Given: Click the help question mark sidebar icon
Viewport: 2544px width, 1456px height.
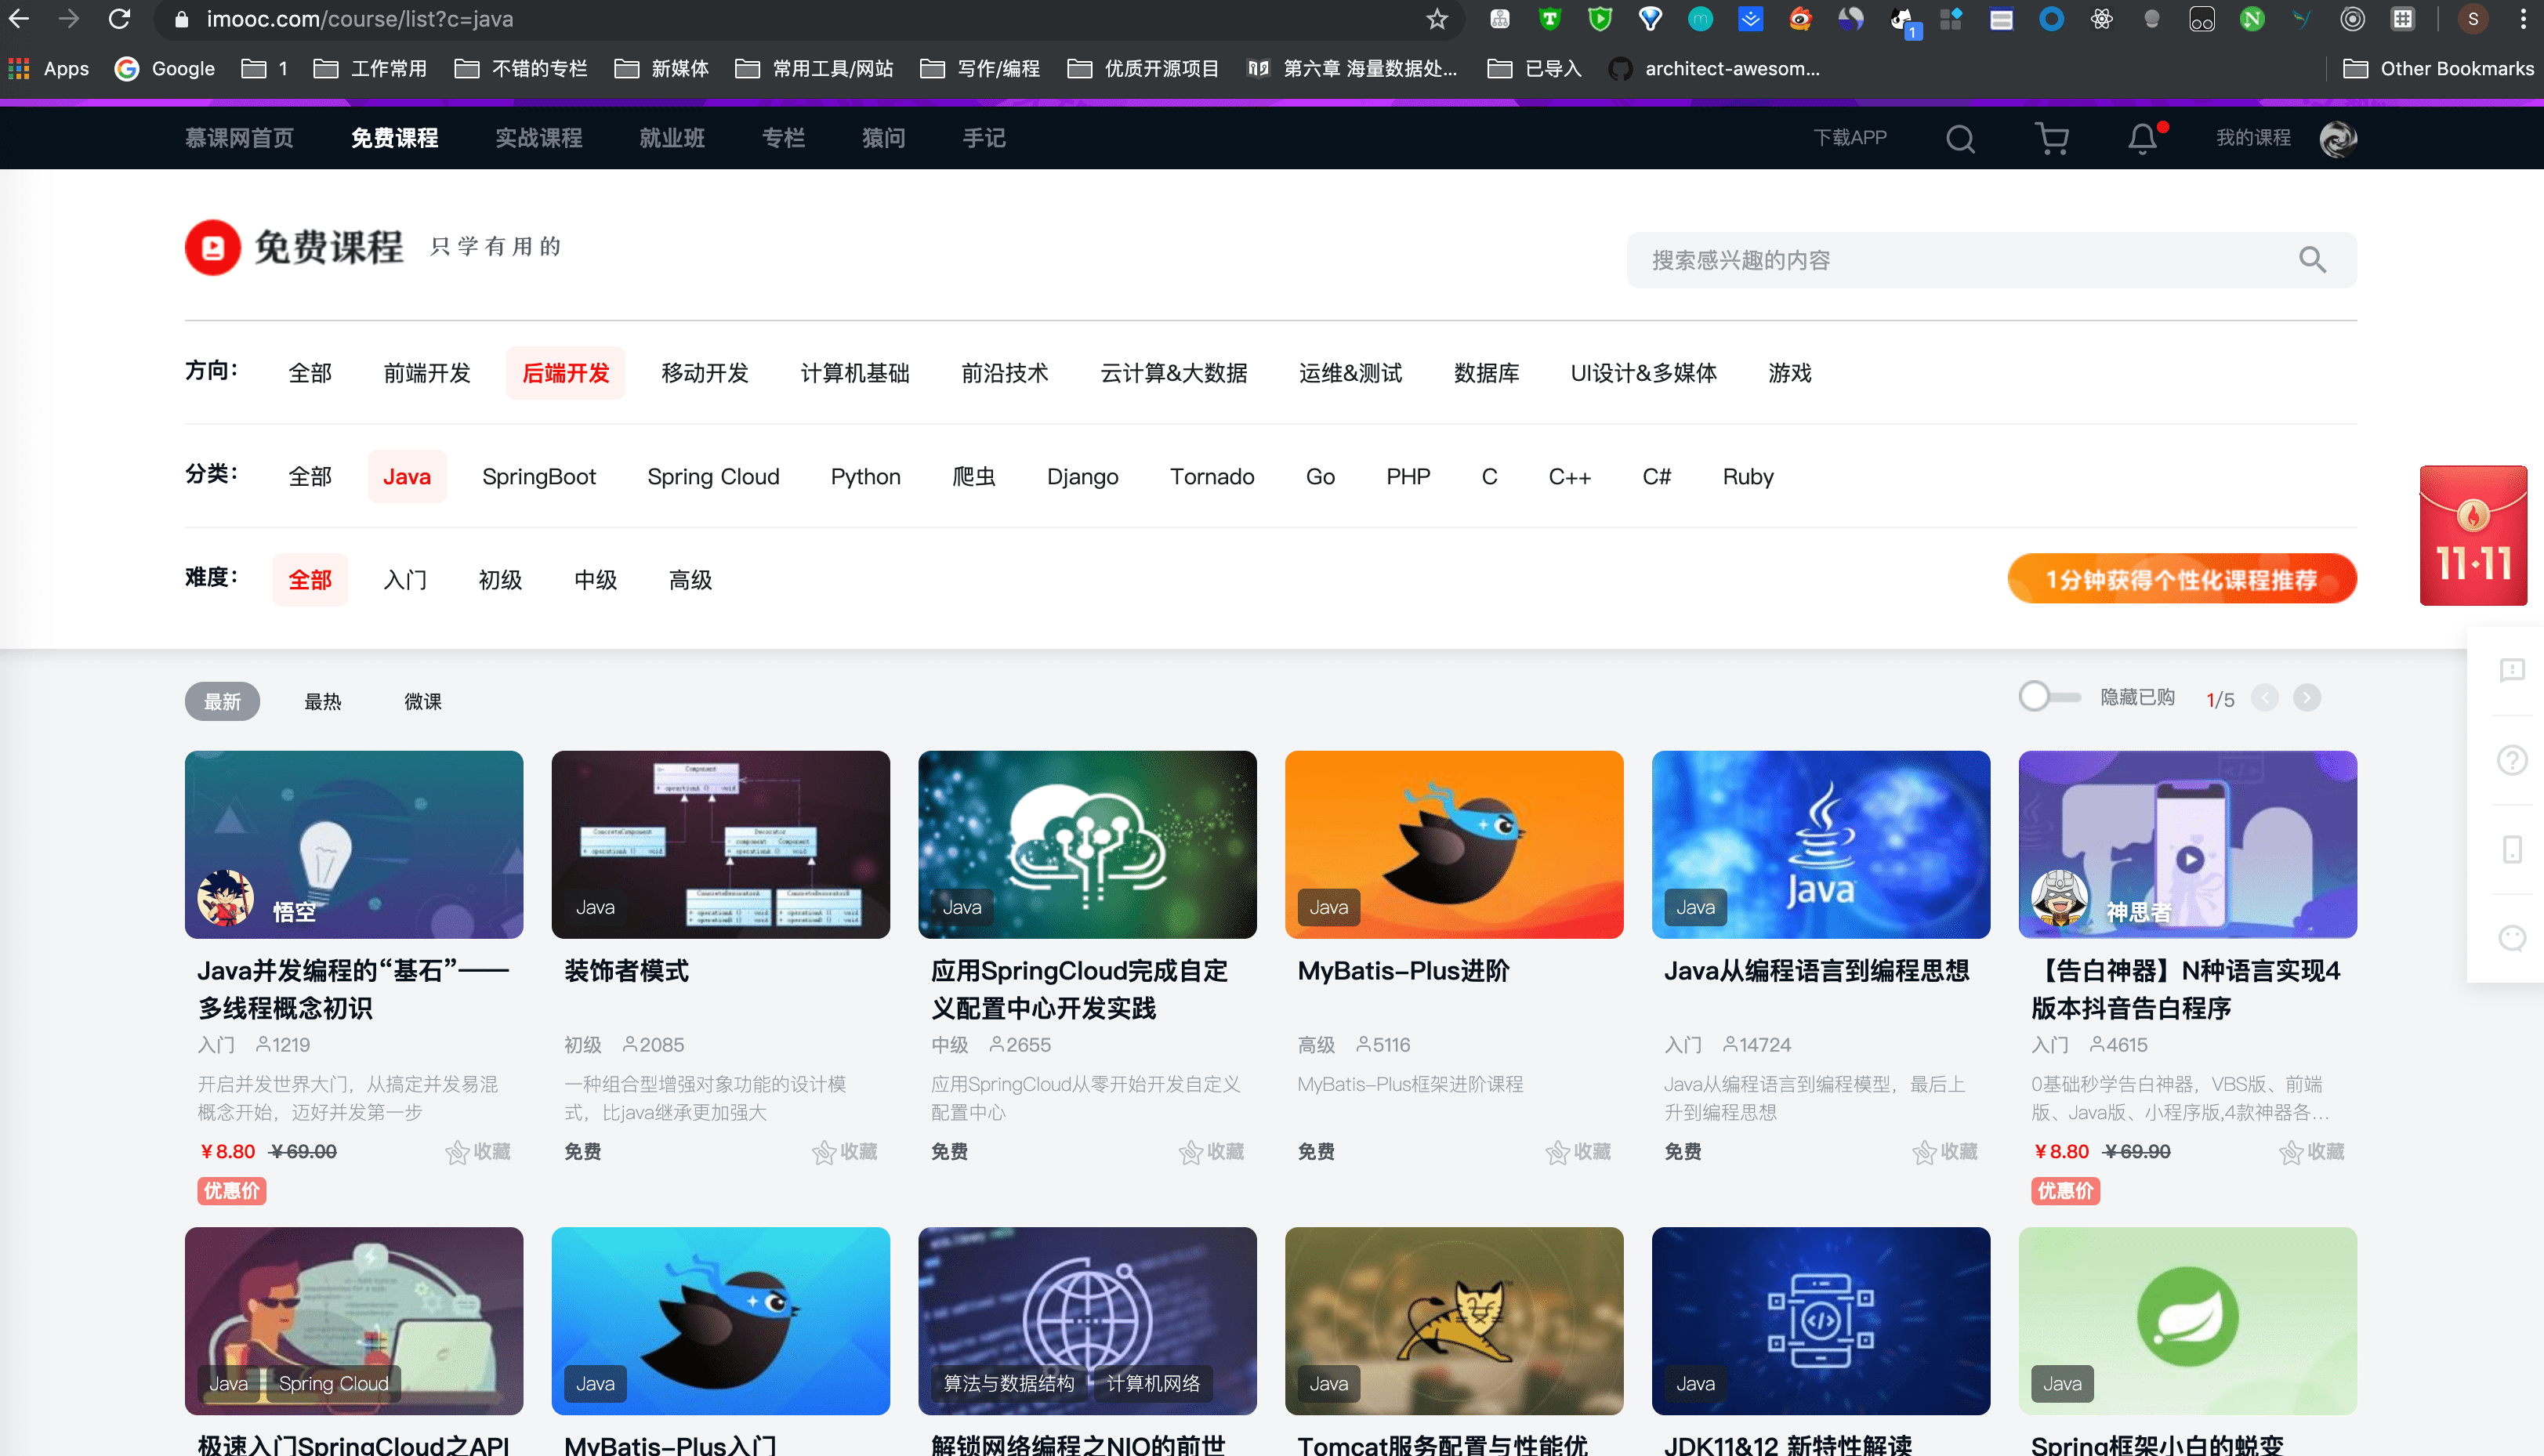Looking at the screenshot, I should pos(2511,760).
